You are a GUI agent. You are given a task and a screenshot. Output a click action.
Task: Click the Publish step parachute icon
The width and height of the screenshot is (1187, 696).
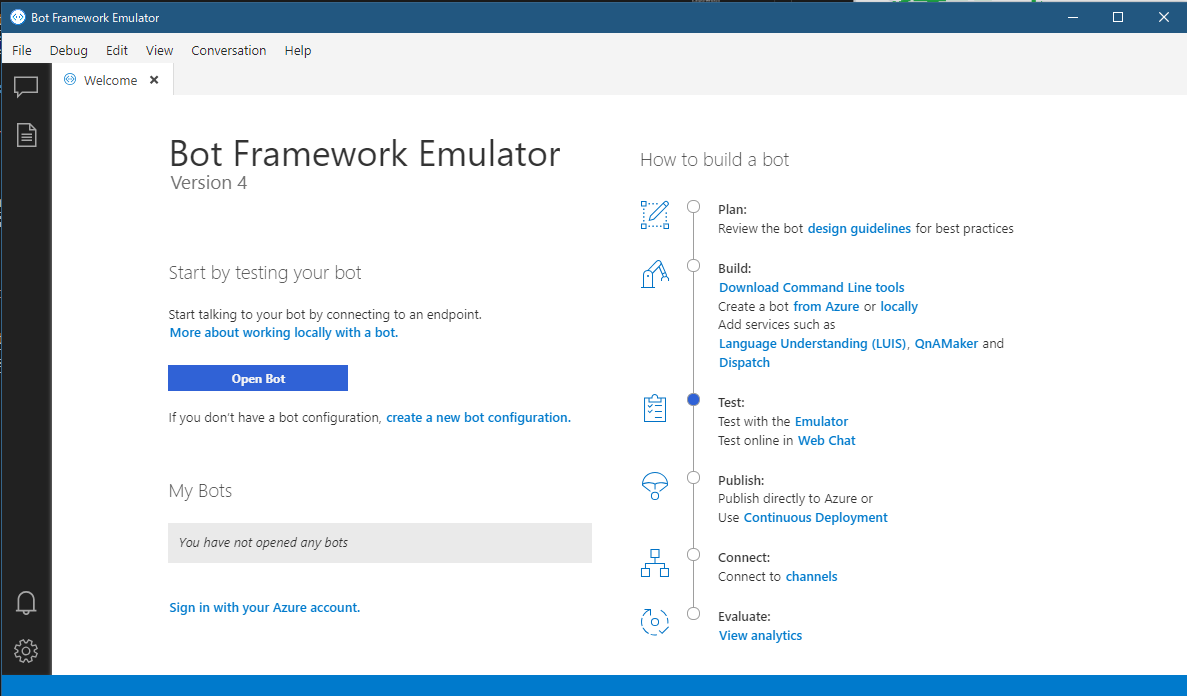pos(655,485)
